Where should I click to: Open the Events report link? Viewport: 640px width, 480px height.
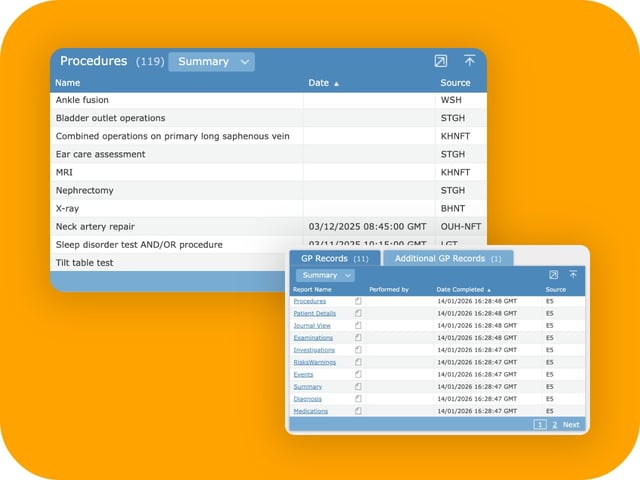coord(303,374)
